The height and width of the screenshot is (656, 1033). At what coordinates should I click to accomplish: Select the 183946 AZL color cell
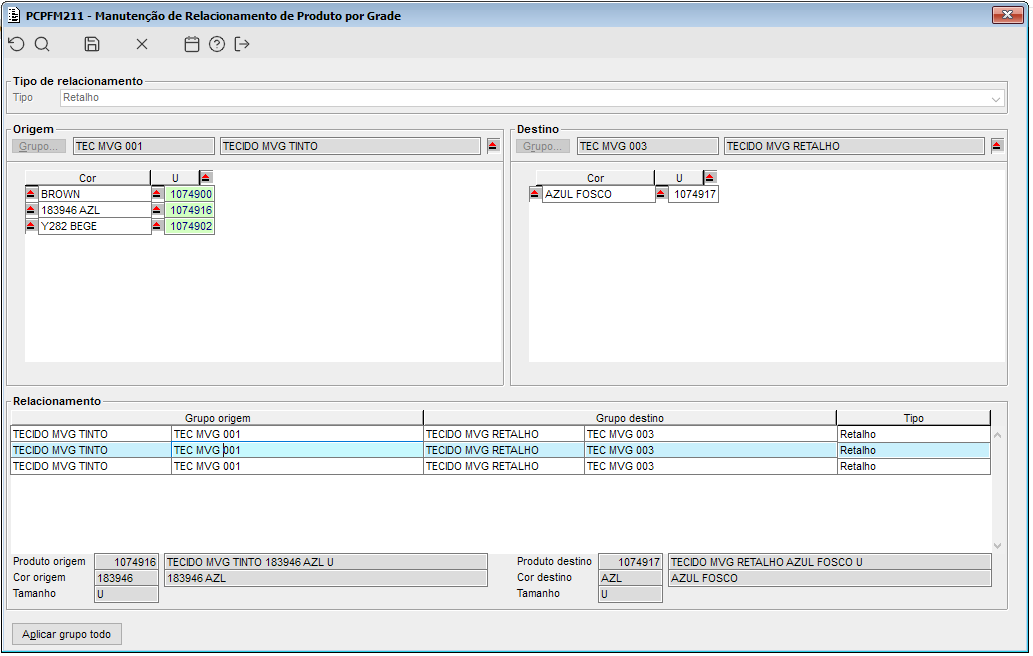coord(95,210)
